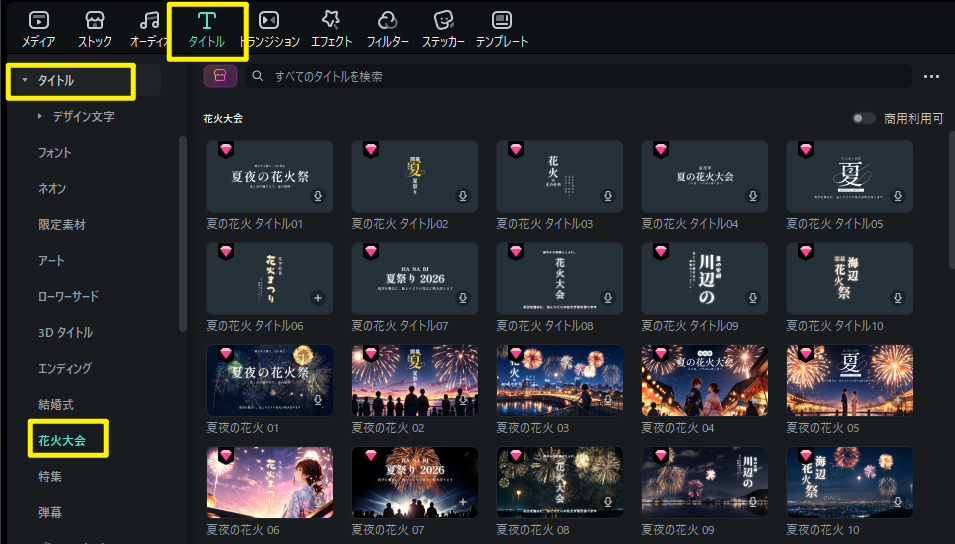Download 夏の花火 タイトル05 via download icon

[x=898, y=196]
